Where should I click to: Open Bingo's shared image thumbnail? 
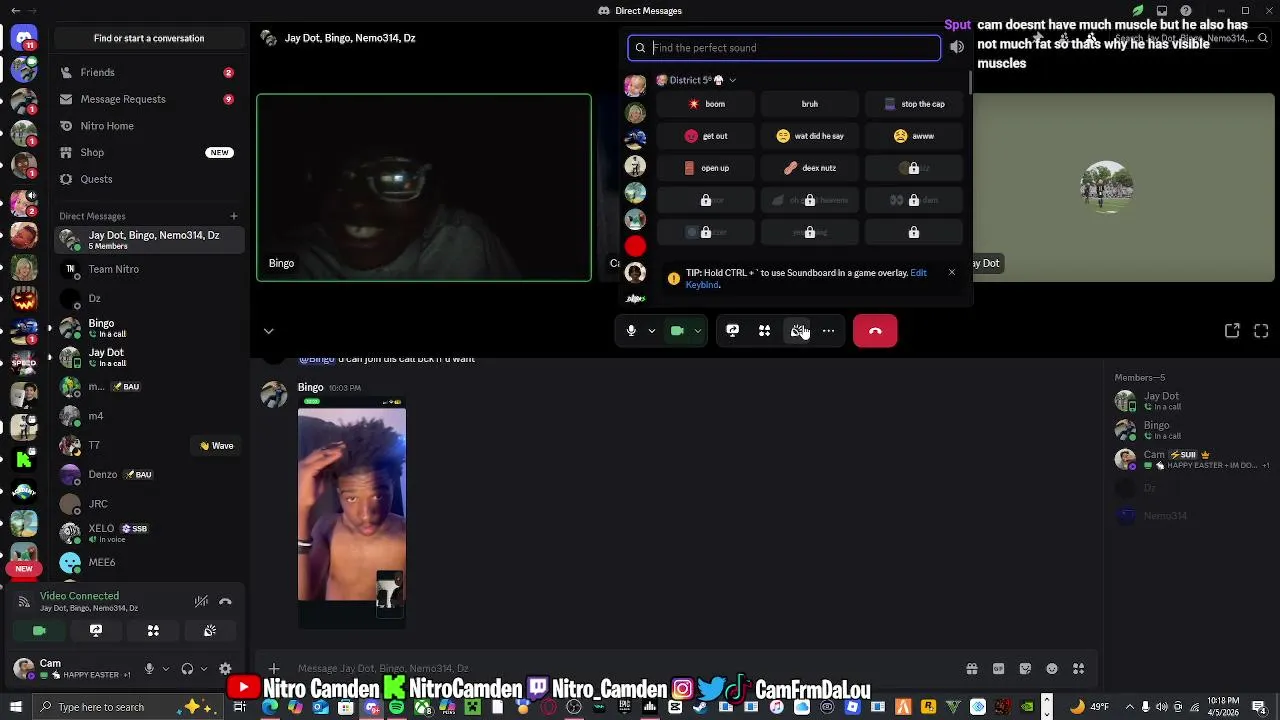pos(352,513)
